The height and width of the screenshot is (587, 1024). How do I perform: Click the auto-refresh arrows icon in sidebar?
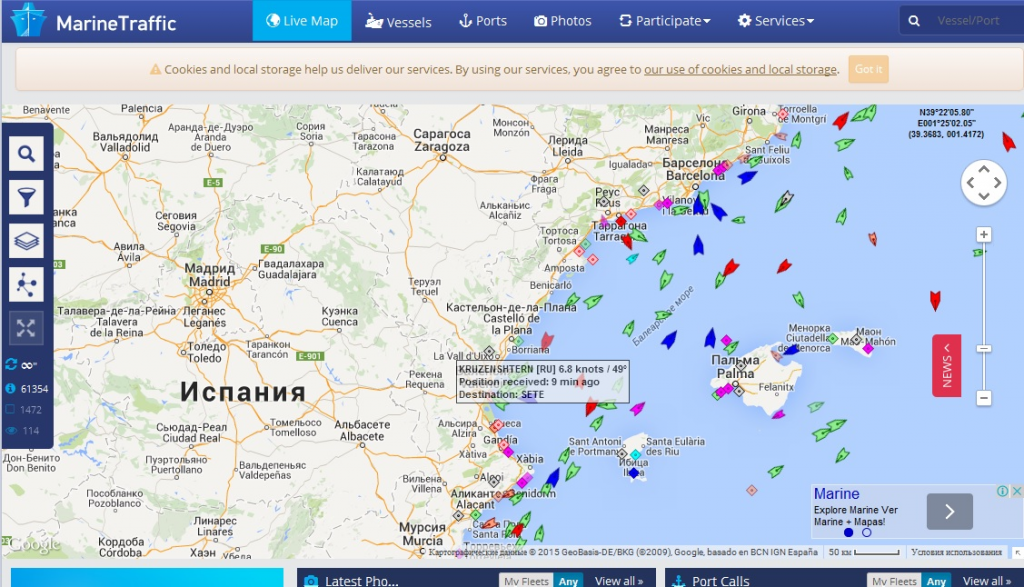coord(11,364)
